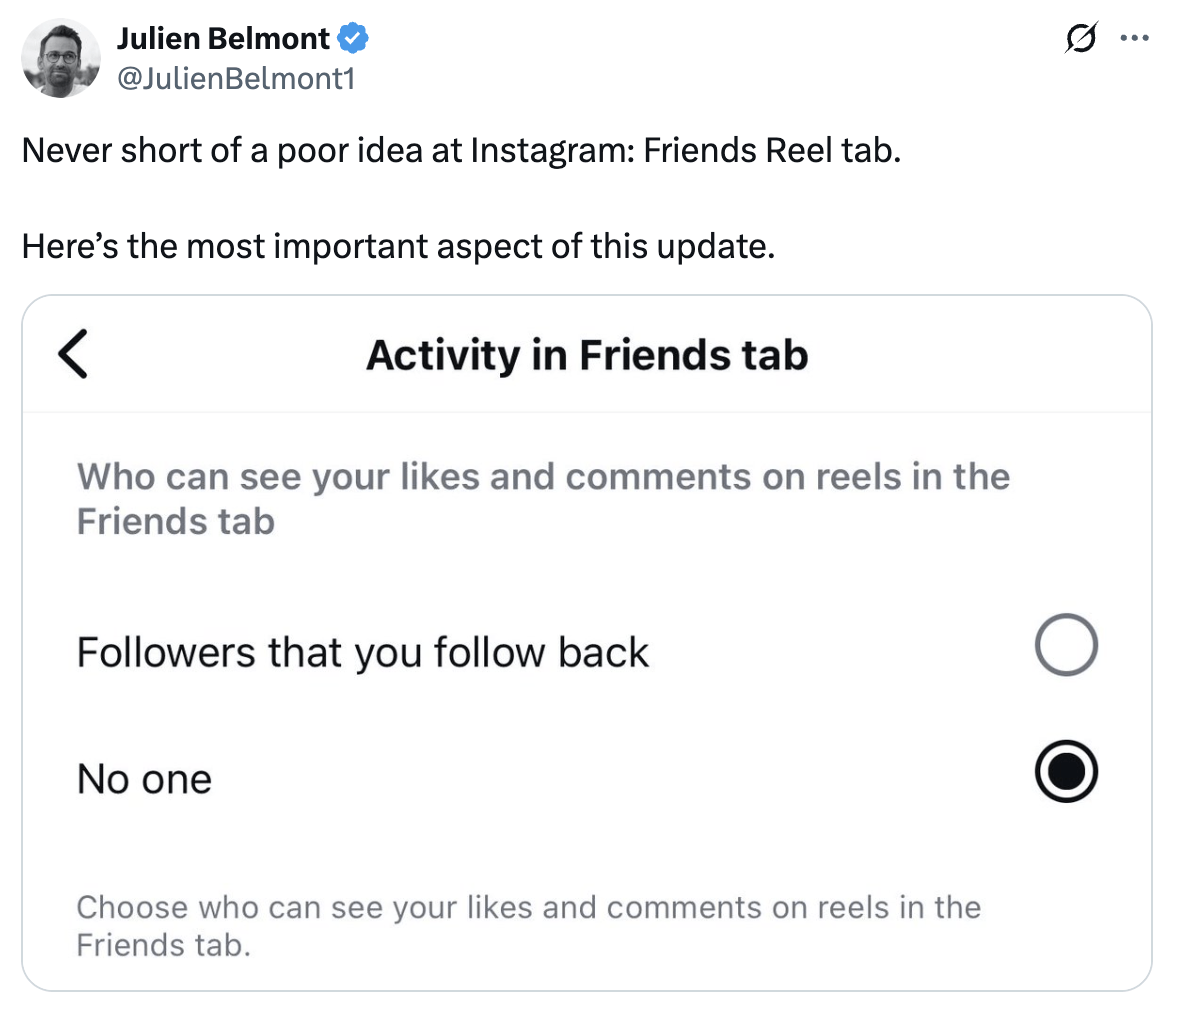Click Friends tab text under the heading
This screenshot has width=1182, height=1018.
[175, 521]
